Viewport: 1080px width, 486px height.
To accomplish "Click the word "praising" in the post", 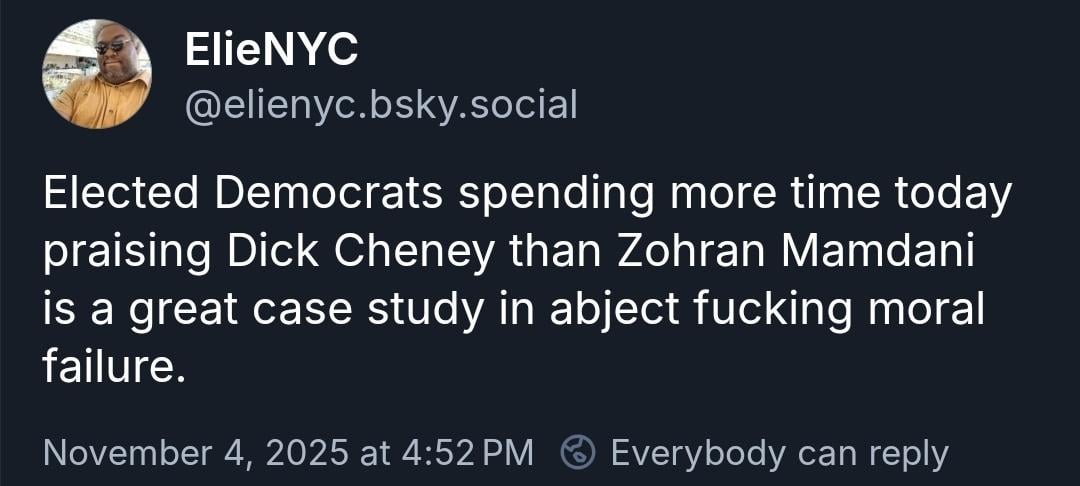I will [127, 253].
